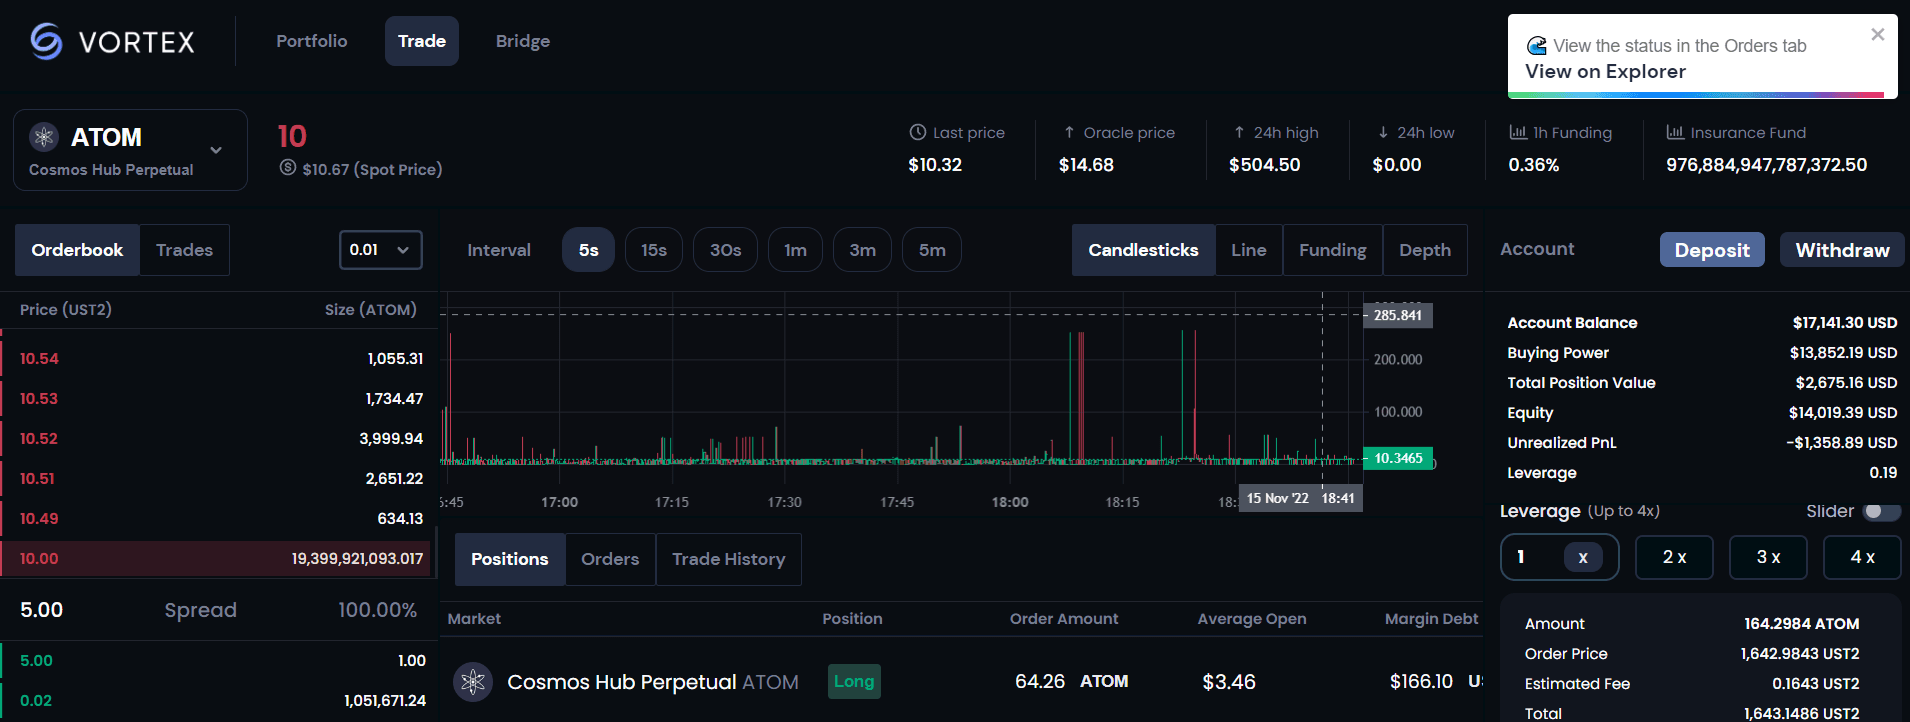Image resolution: width=1910 pixels, height=722 pixels.
Task: Show the Funding chart
Action: pos(1333,250)
